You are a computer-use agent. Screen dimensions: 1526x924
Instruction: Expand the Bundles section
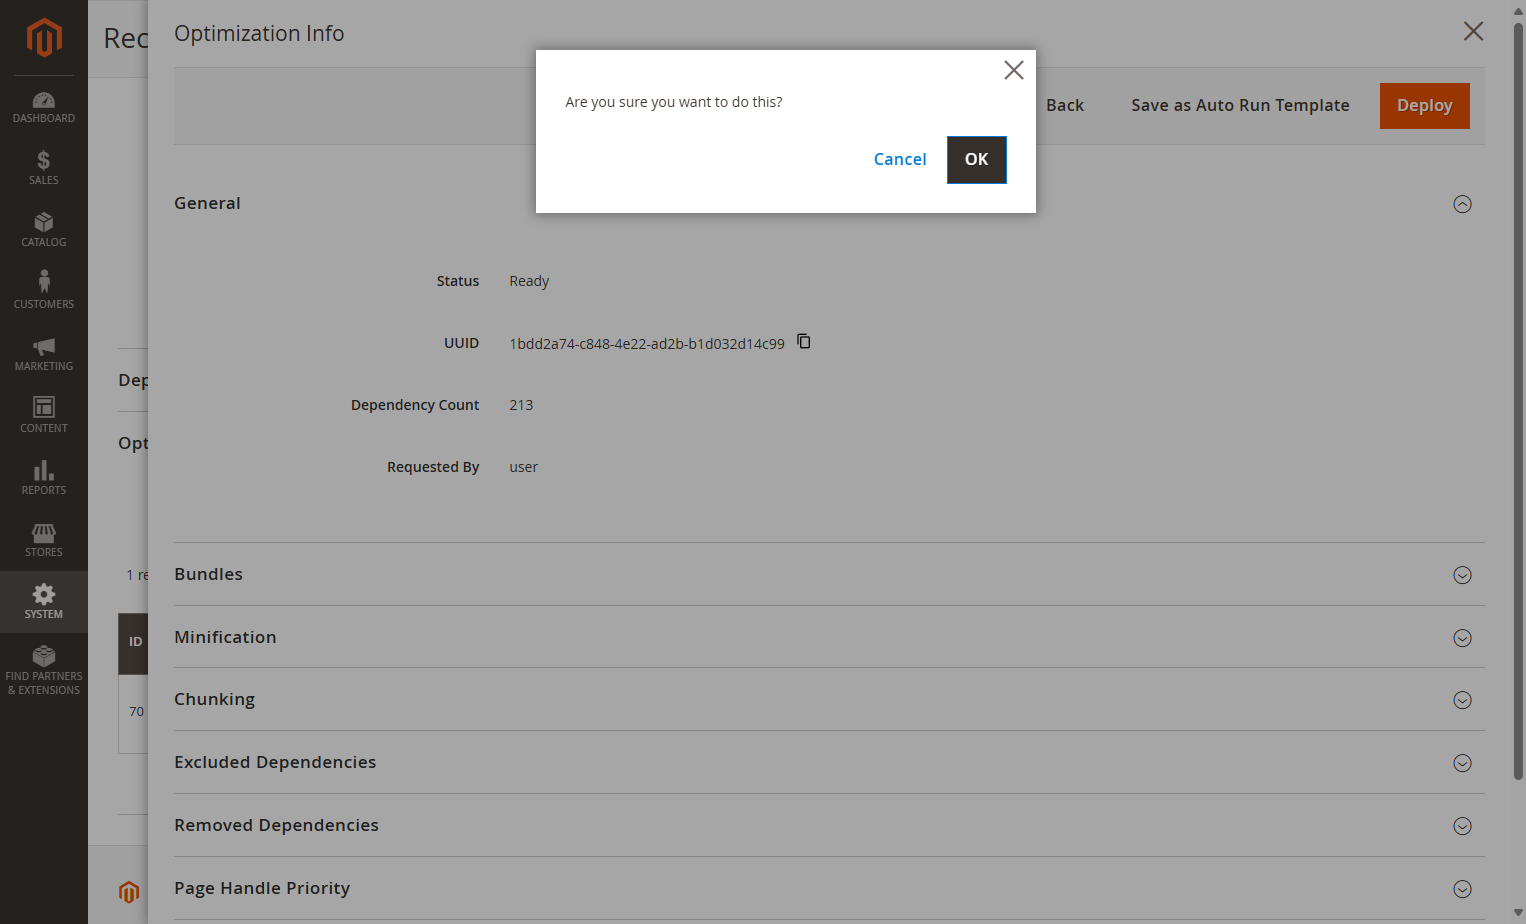pos(1462,575)
